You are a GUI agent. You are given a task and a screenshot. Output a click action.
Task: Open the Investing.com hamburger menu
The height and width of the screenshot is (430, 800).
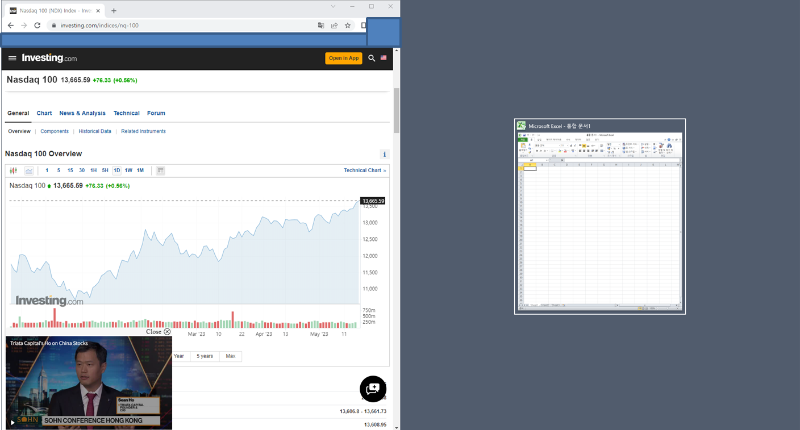(x=12, y=58)
